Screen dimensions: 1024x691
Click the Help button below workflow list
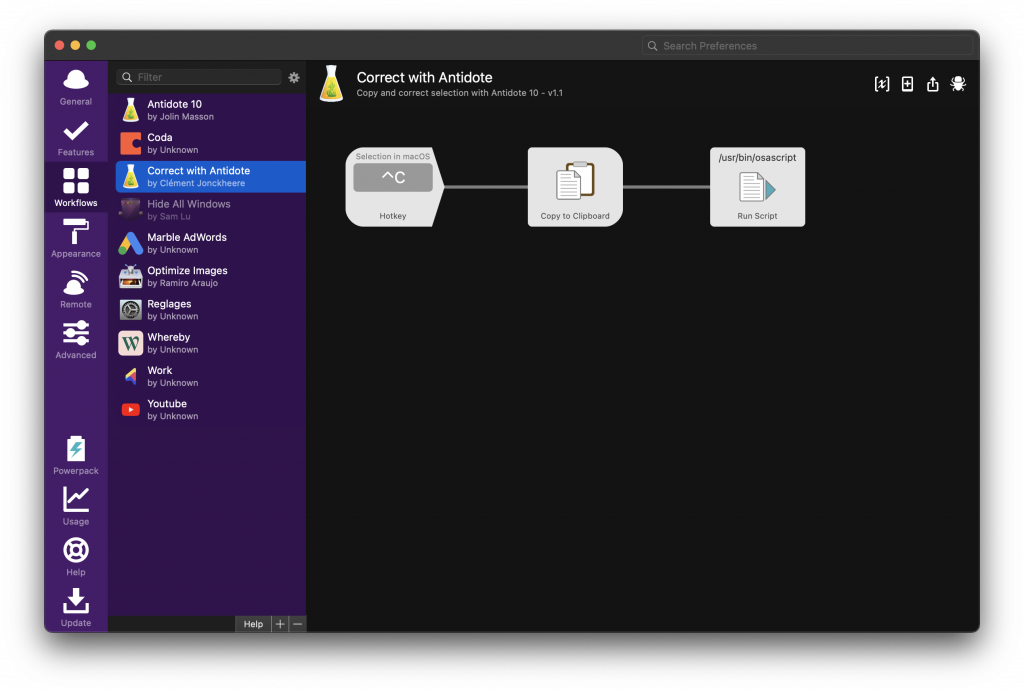click(253, 624)
